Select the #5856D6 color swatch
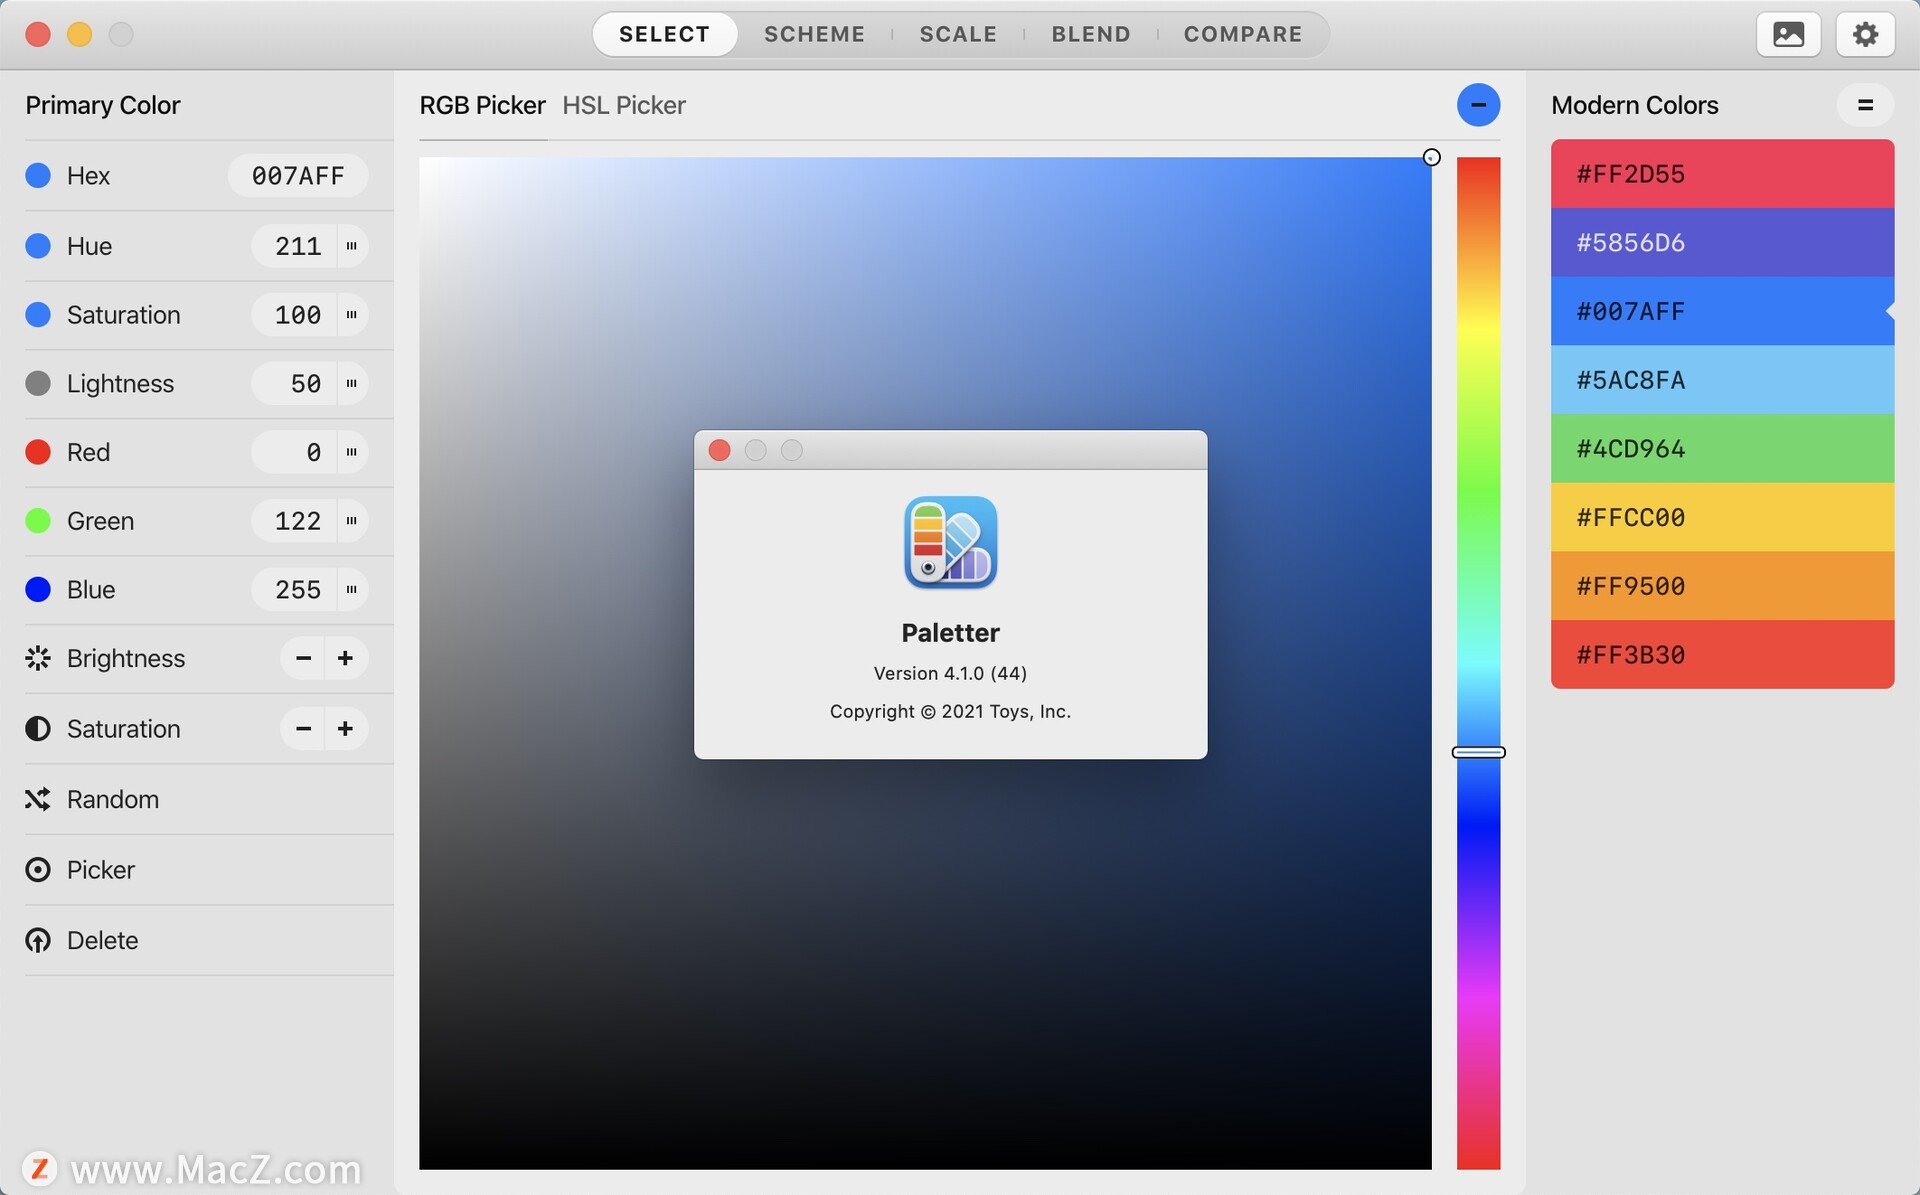 [1722, 242]
